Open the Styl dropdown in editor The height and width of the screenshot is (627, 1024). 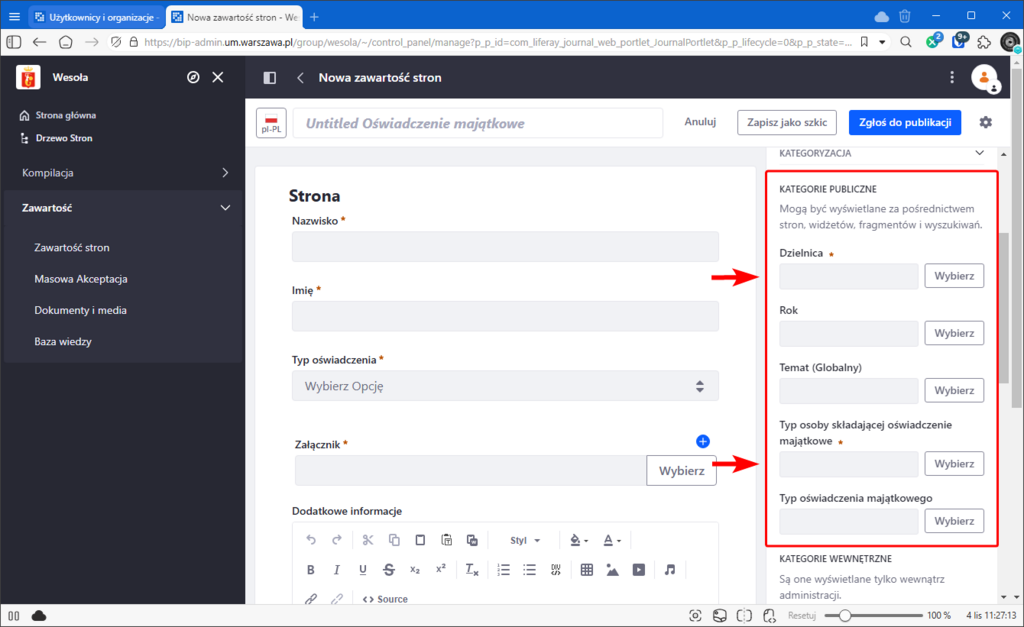coord(525,540)
